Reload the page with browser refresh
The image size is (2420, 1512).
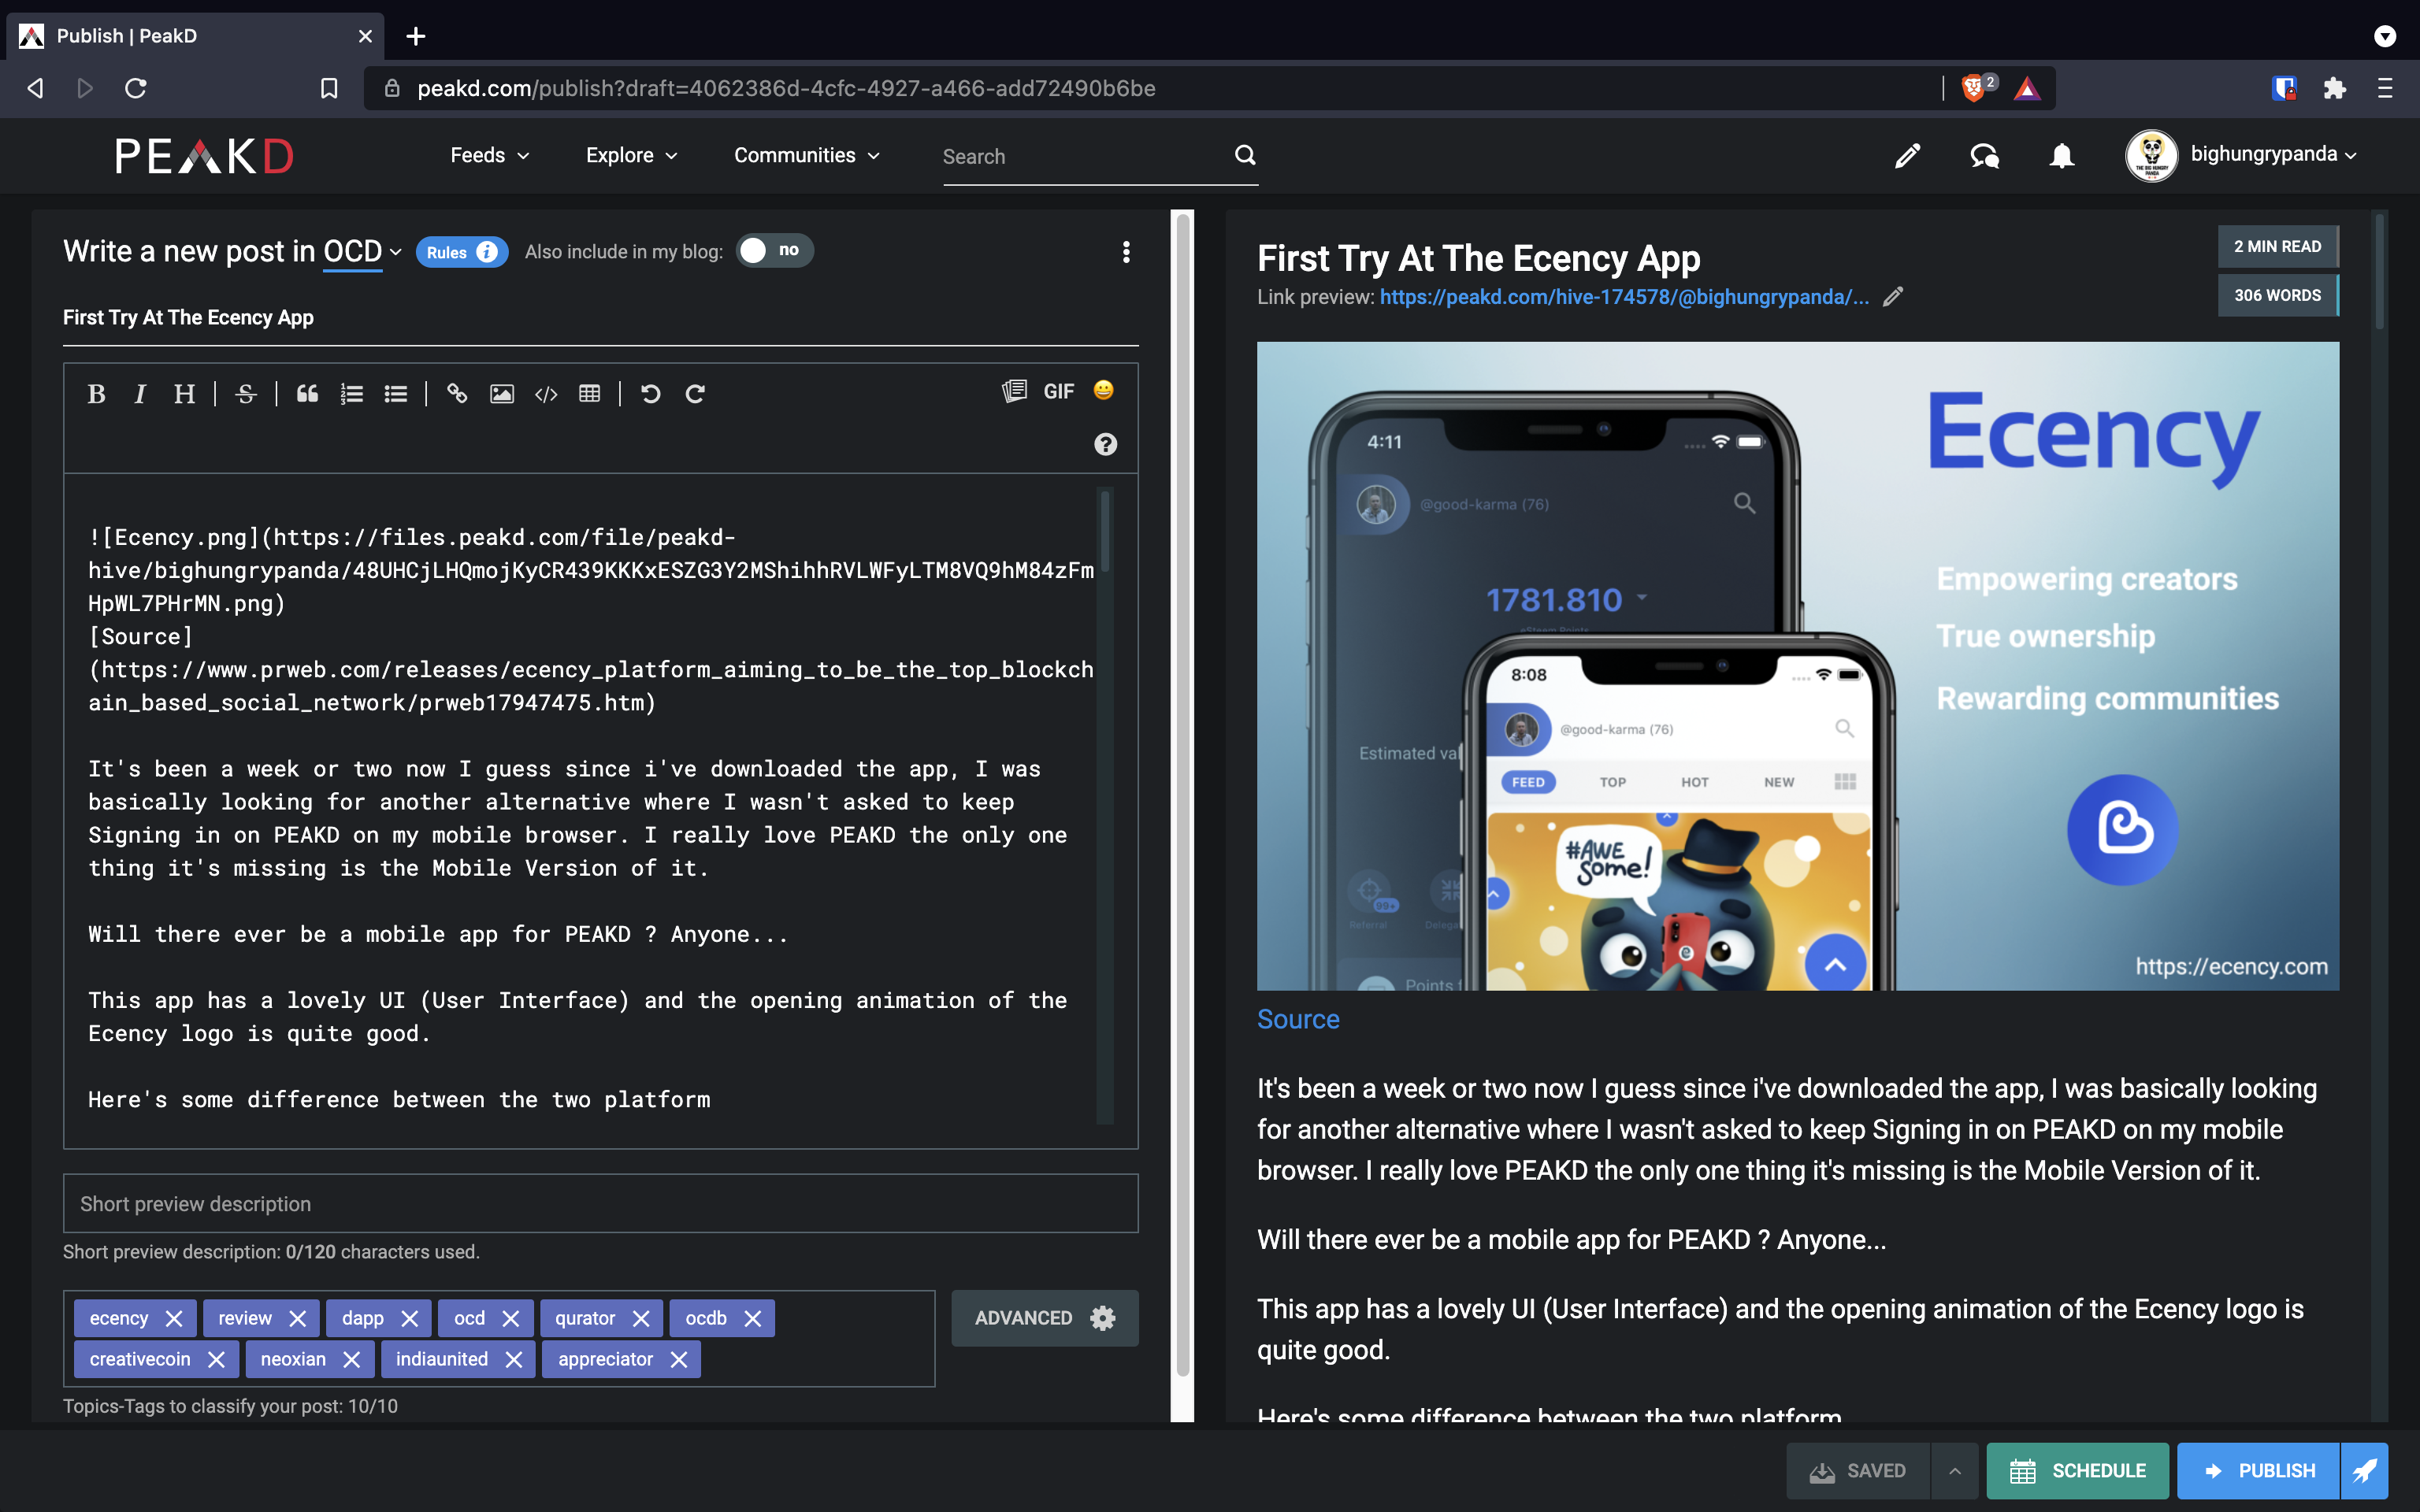136,88
